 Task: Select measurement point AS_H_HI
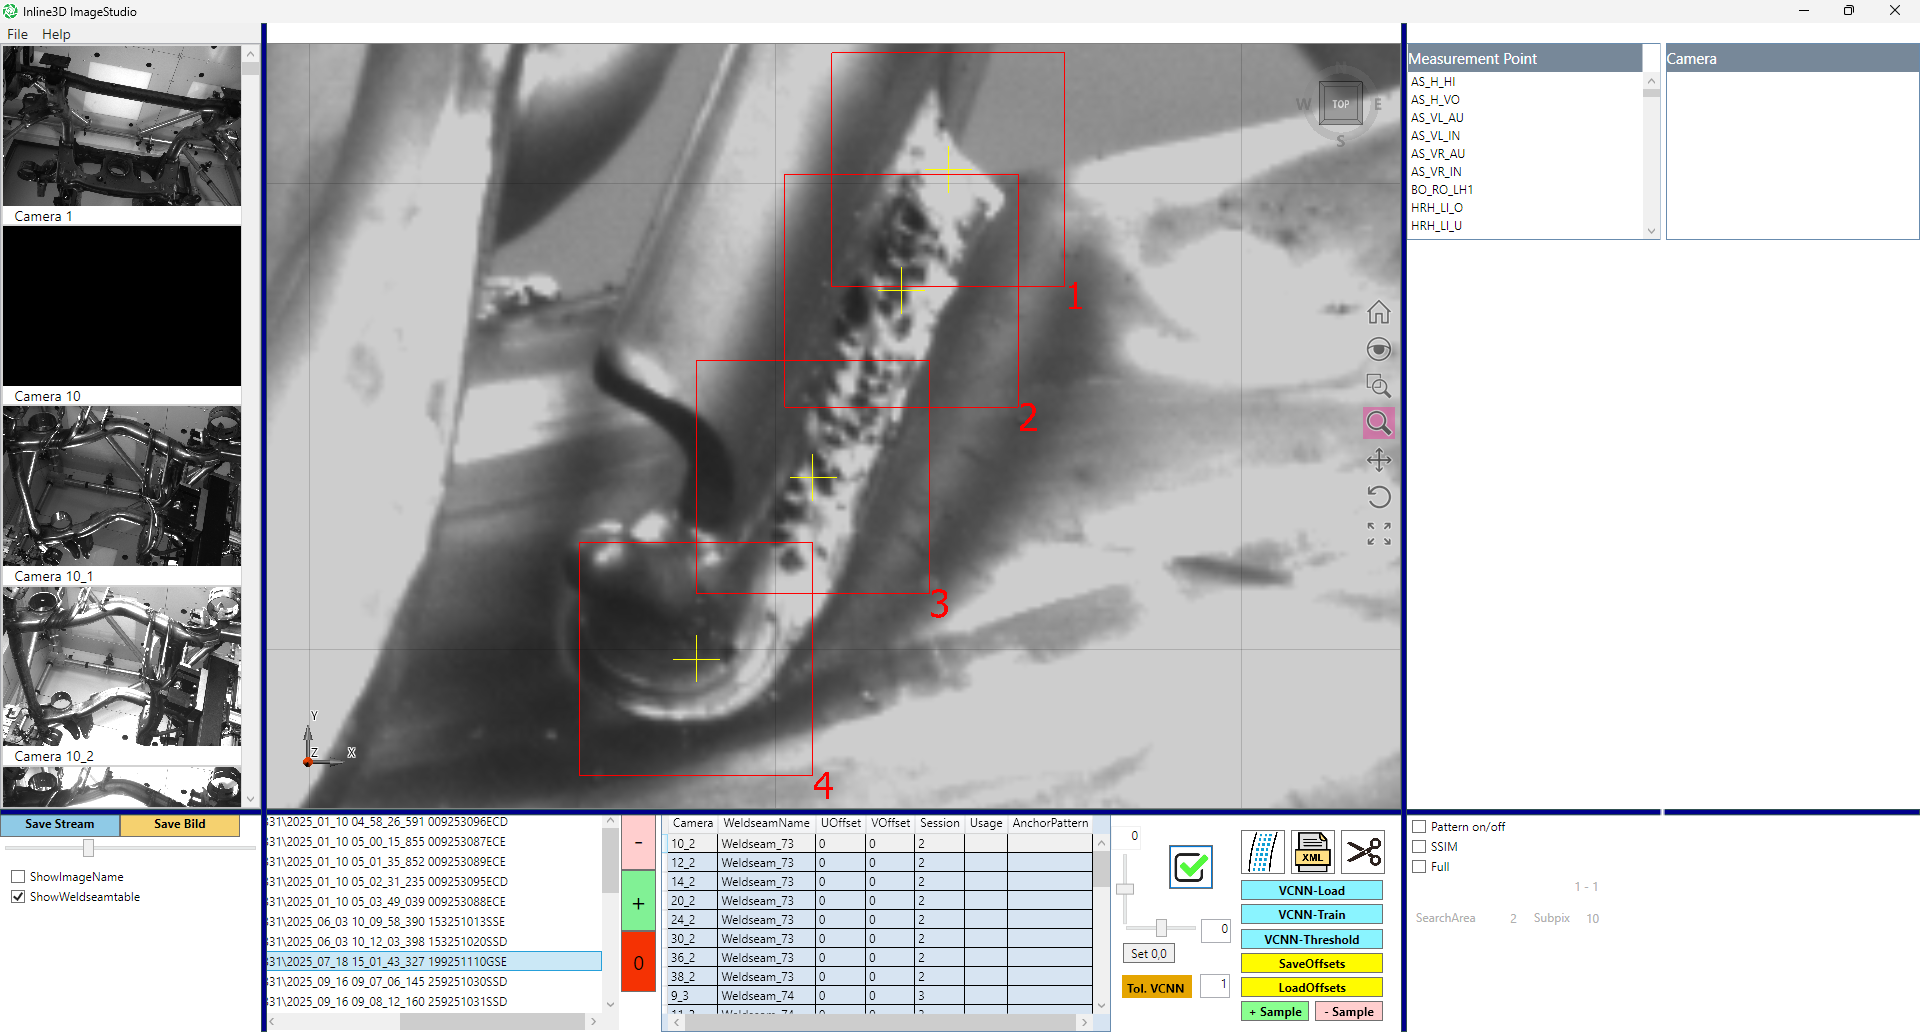click(1433, 82)
